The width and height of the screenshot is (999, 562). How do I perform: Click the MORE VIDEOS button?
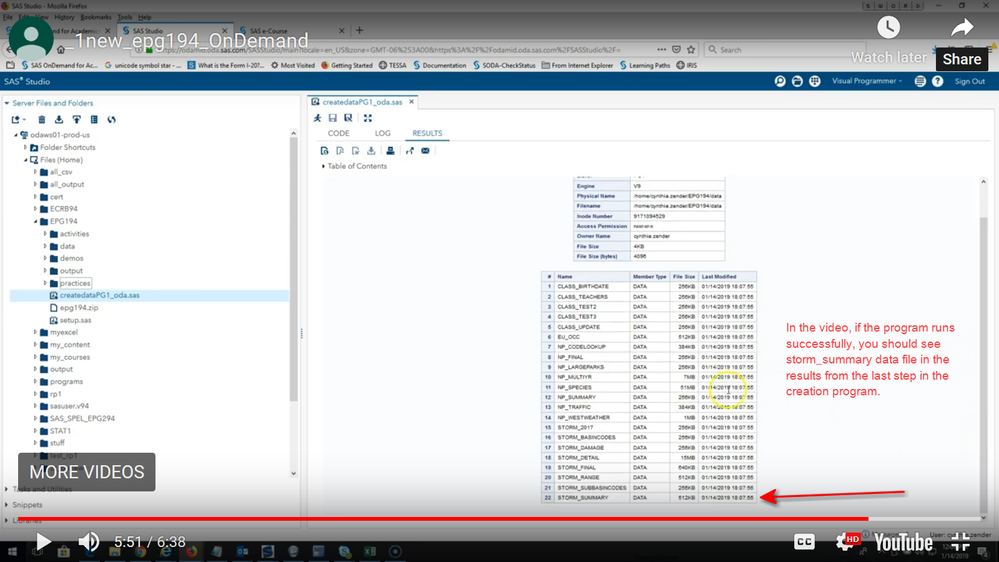tap(87, 472)
